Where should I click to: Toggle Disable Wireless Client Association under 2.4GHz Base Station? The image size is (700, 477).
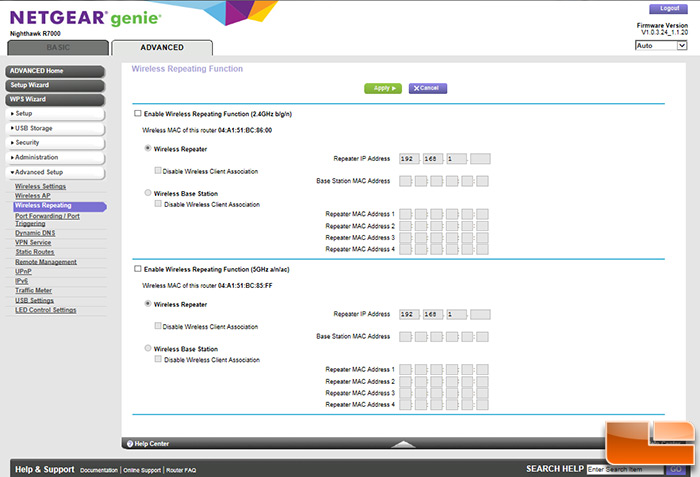[158, 204]
